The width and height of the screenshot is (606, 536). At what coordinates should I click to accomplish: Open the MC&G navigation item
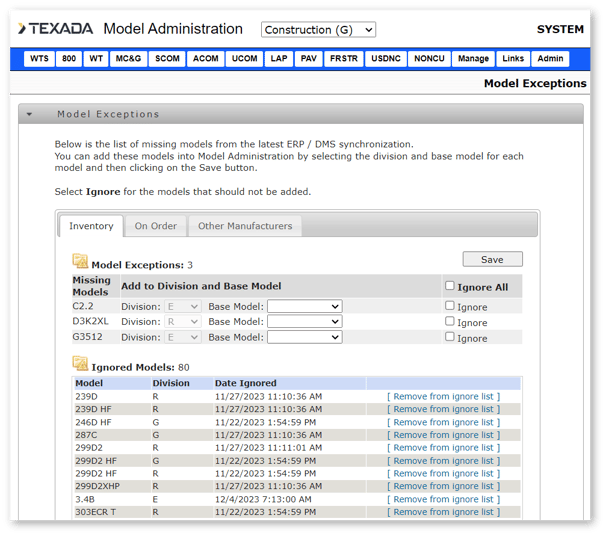tap(128, 59)
